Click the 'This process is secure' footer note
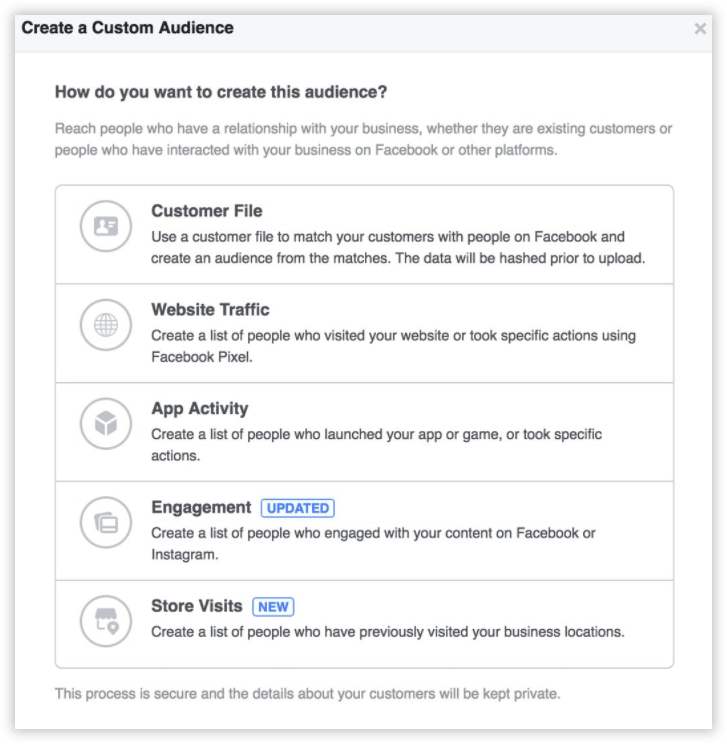Screen dimensions: 727x744 click(308, 694)
